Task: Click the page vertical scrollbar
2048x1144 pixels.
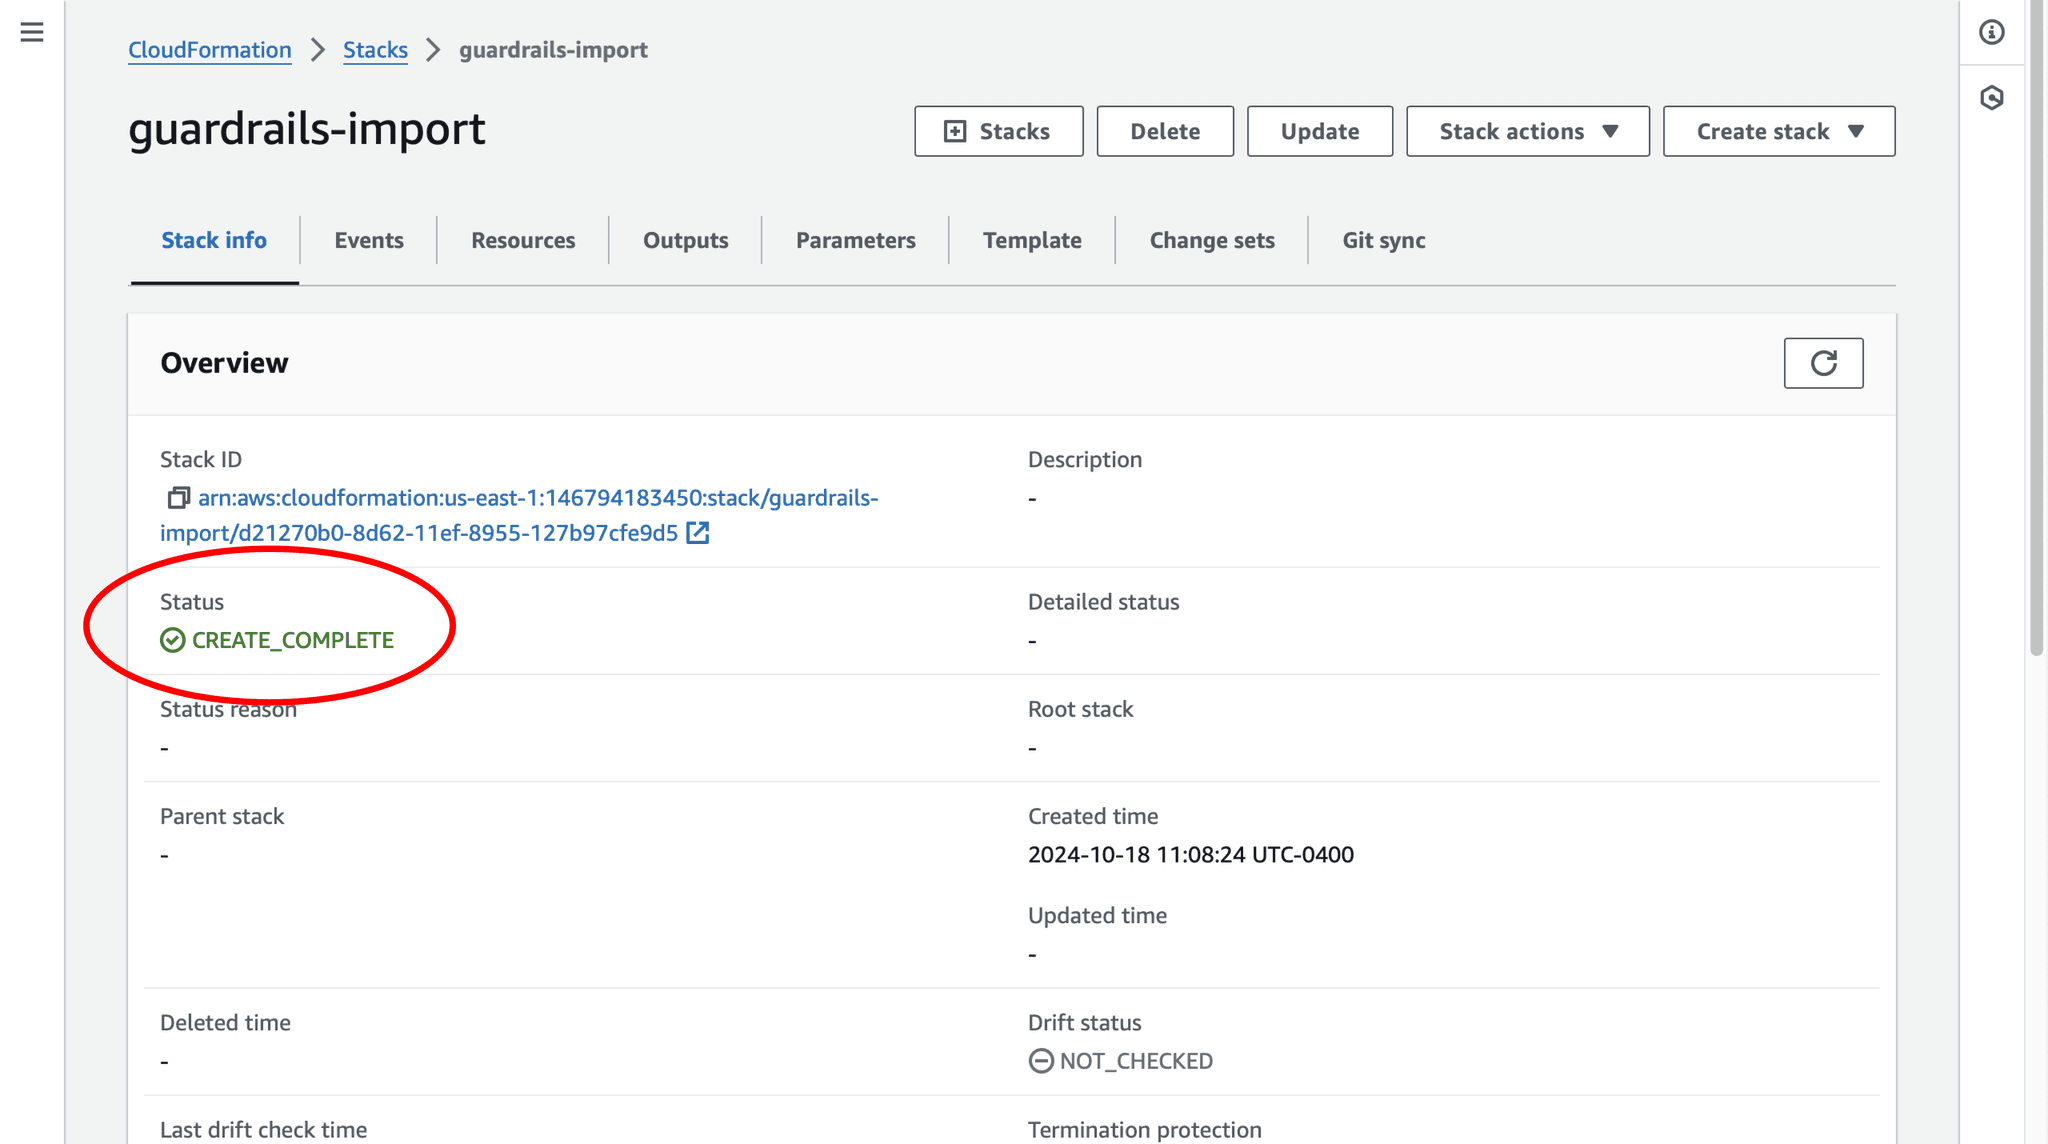Action: coord(2036,330)
